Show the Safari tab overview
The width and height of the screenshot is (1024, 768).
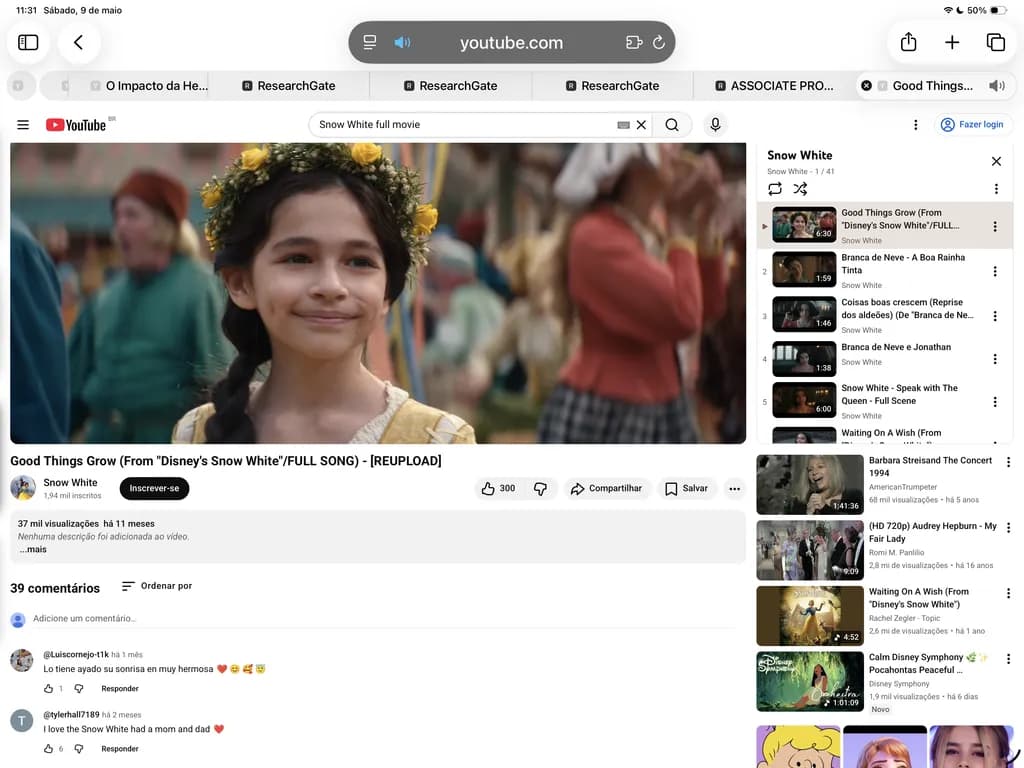(x=995, y=42)
